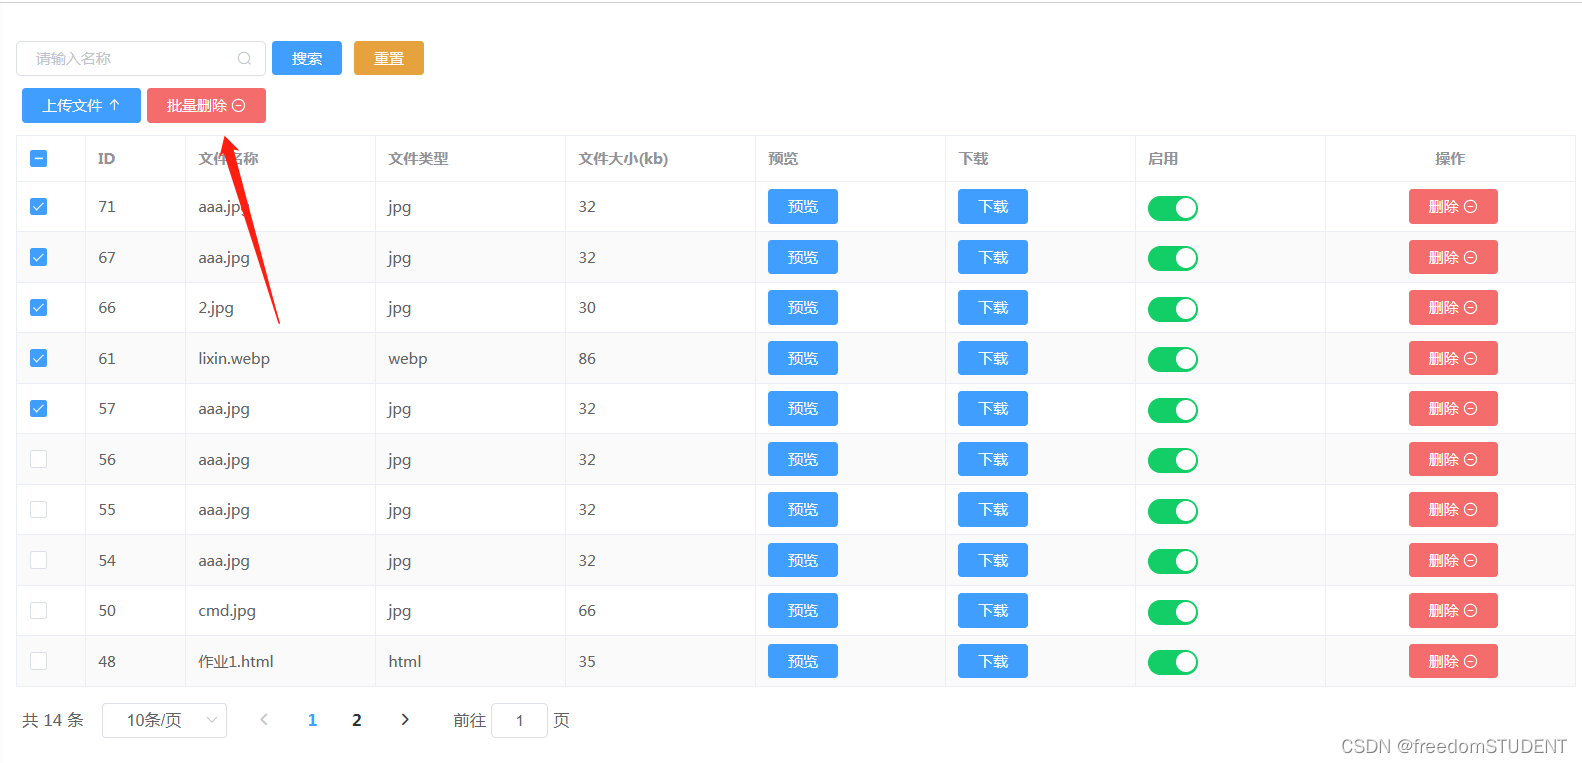Toggle the 启用 switch for ID 55
Viewport: 1582px width, 763px height.
[1173, 511]
